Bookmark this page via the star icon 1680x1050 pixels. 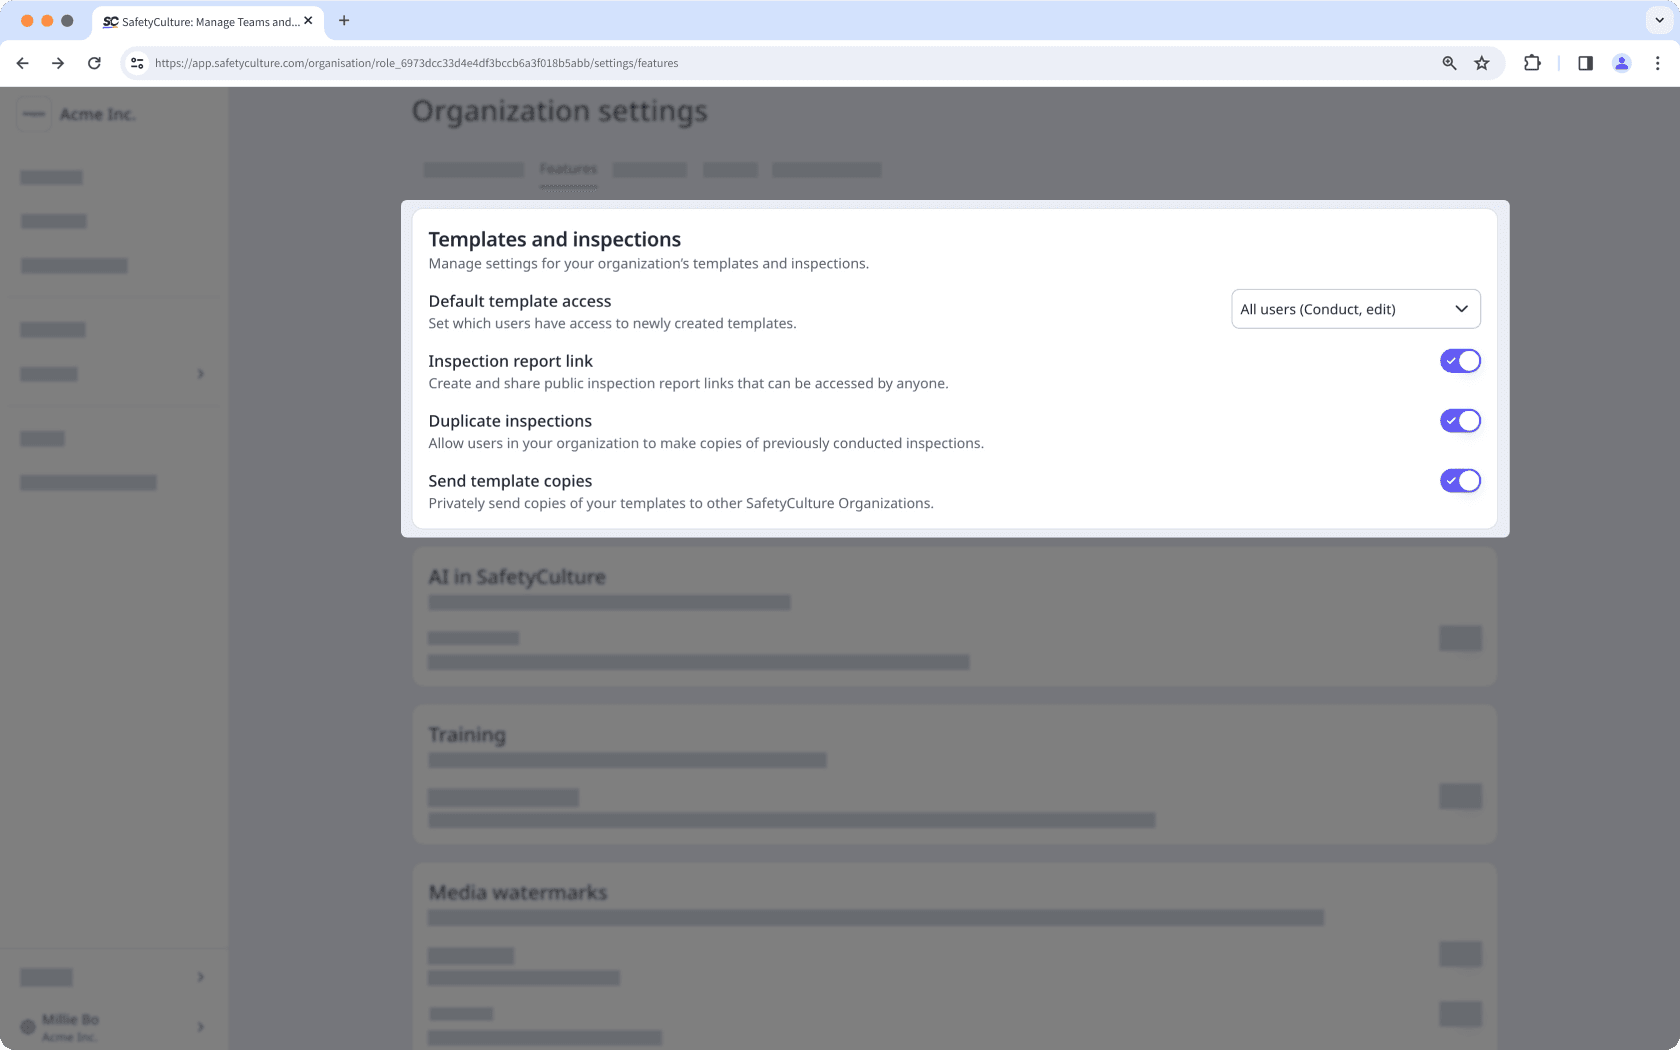point(1481,62)
